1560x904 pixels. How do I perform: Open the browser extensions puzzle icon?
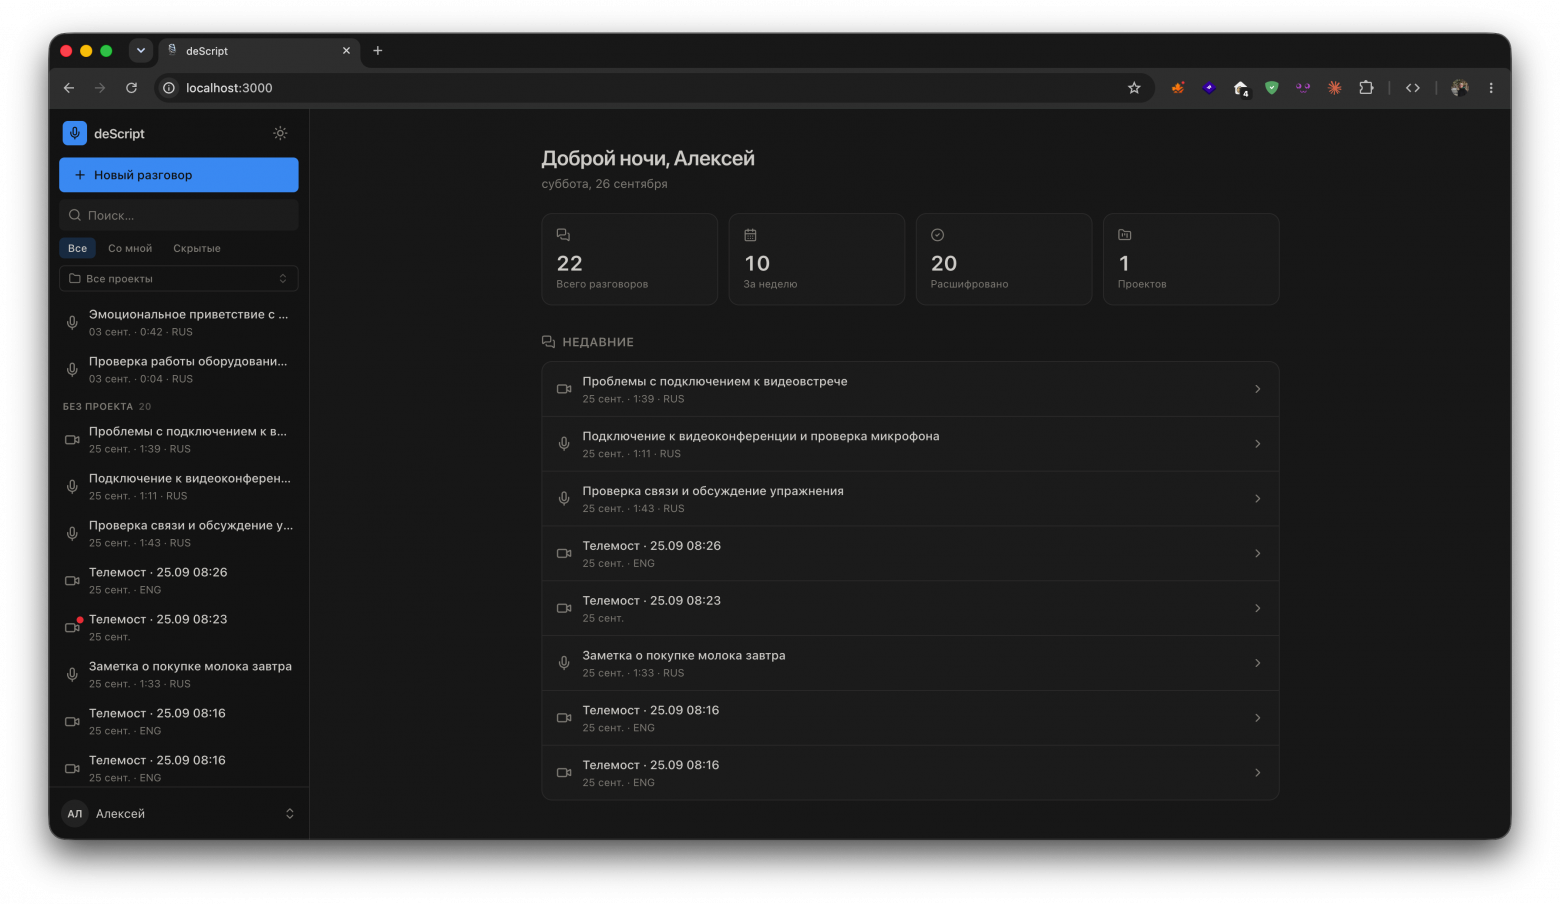tap(1366, 88)
